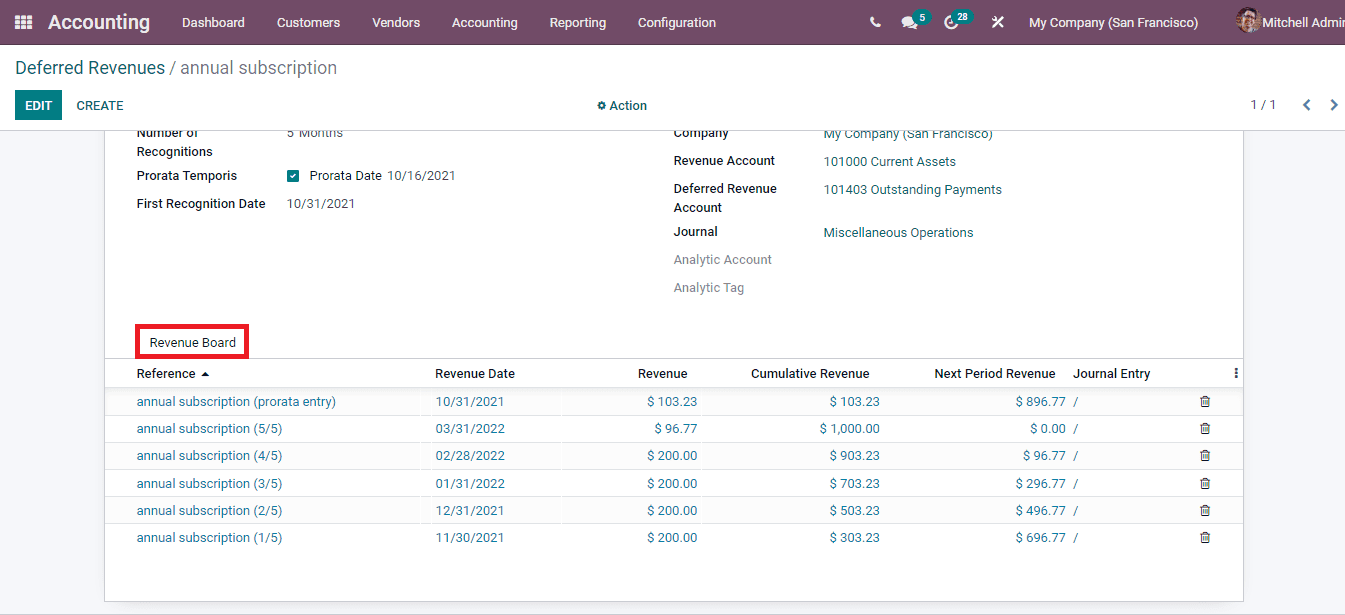The height and width of the screenshot is (615, 1345).
Task: Open the My Company (San Francisco) selector
Action: [x=1113, y=22]
